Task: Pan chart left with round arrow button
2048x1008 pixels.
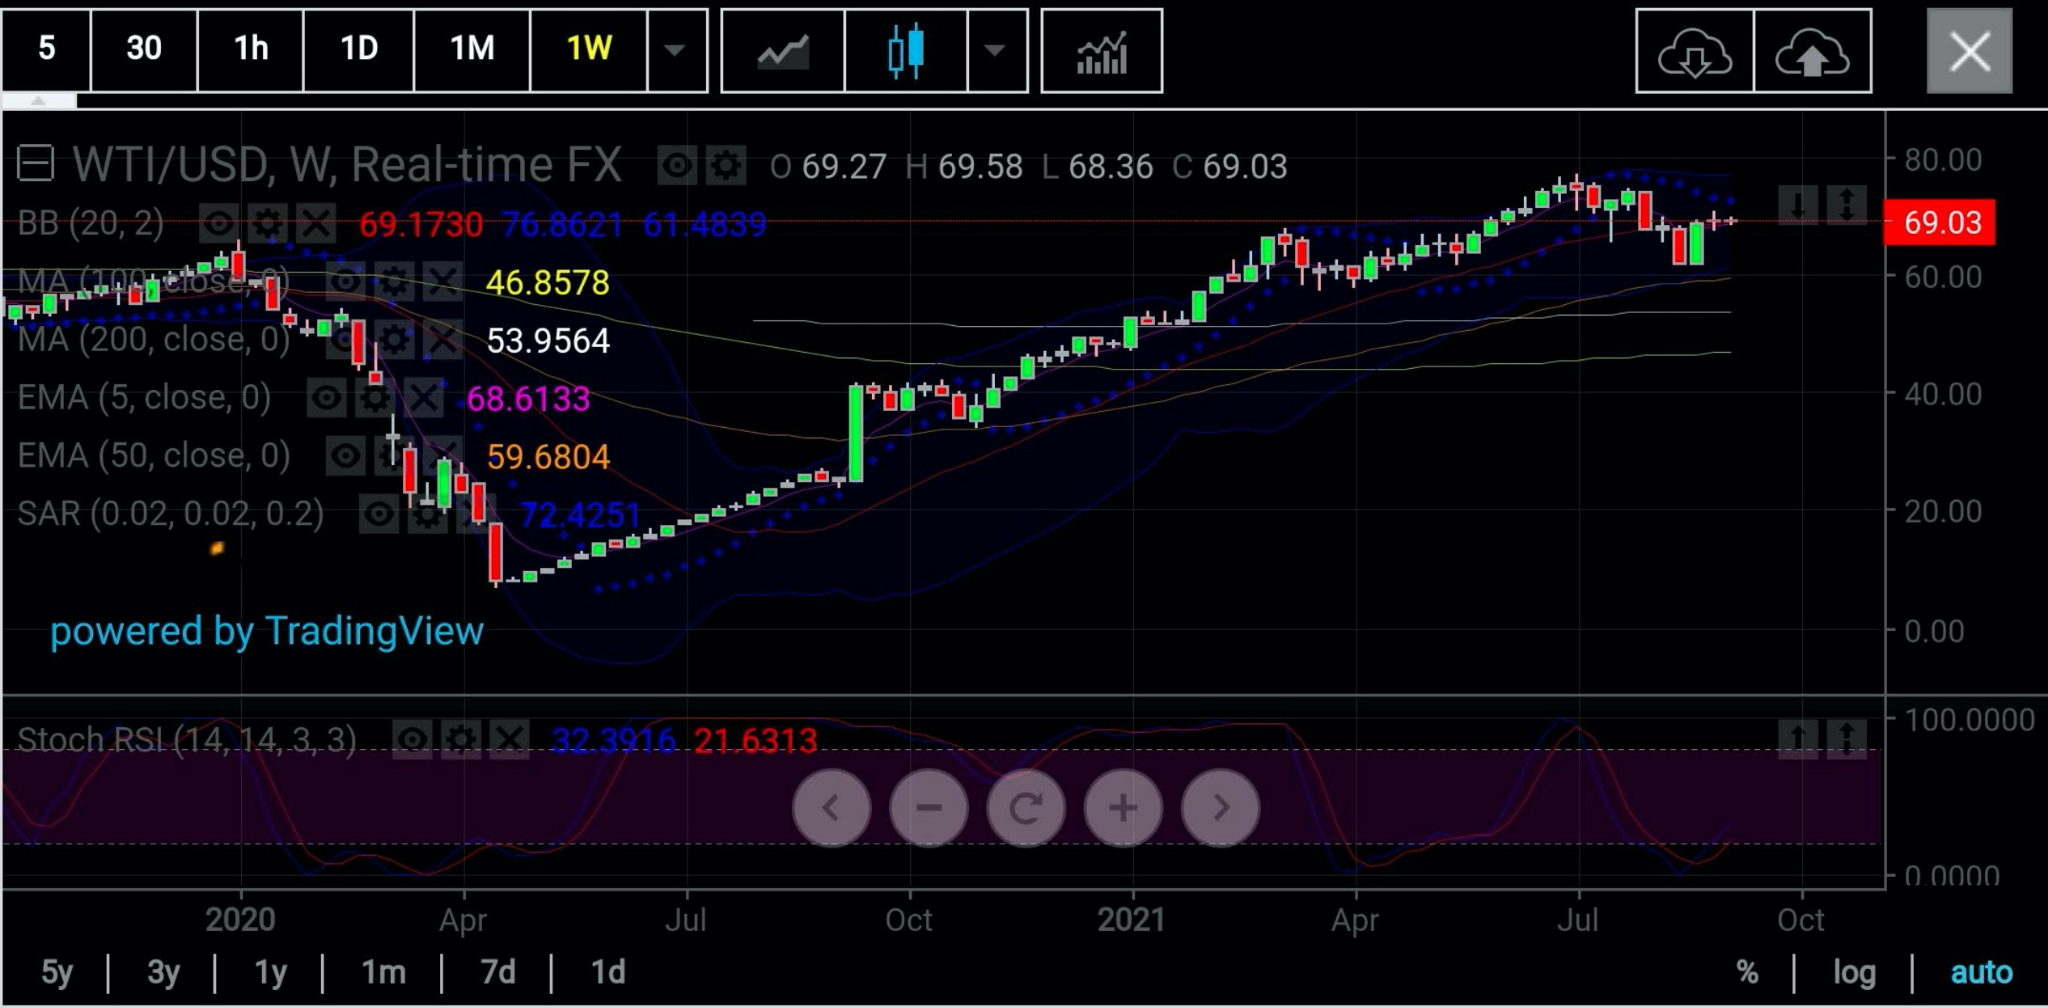Action: coord(831,808)
